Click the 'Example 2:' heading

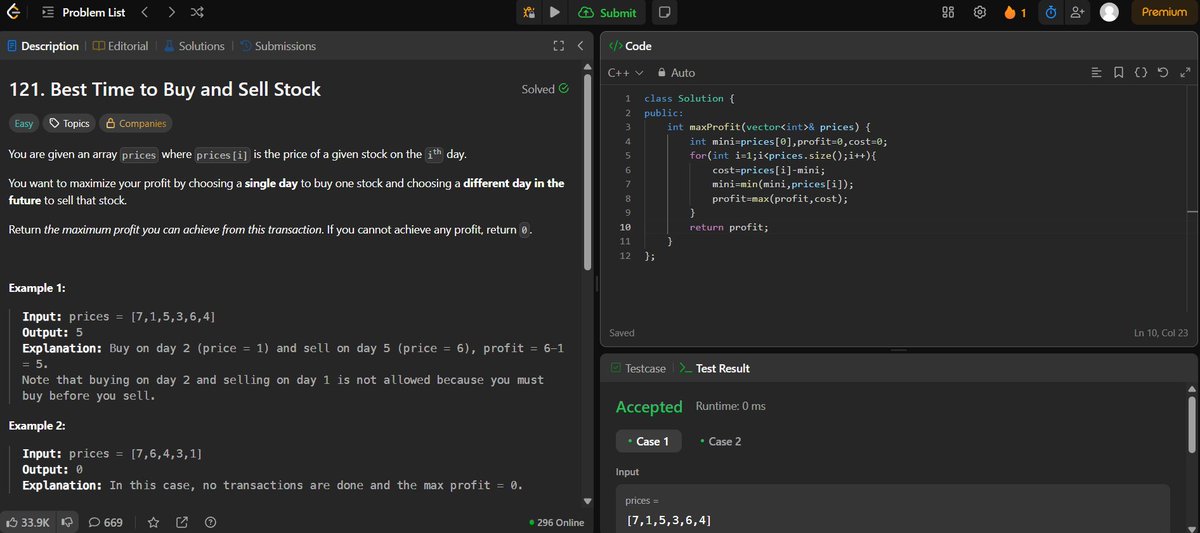tap(37, 426)
